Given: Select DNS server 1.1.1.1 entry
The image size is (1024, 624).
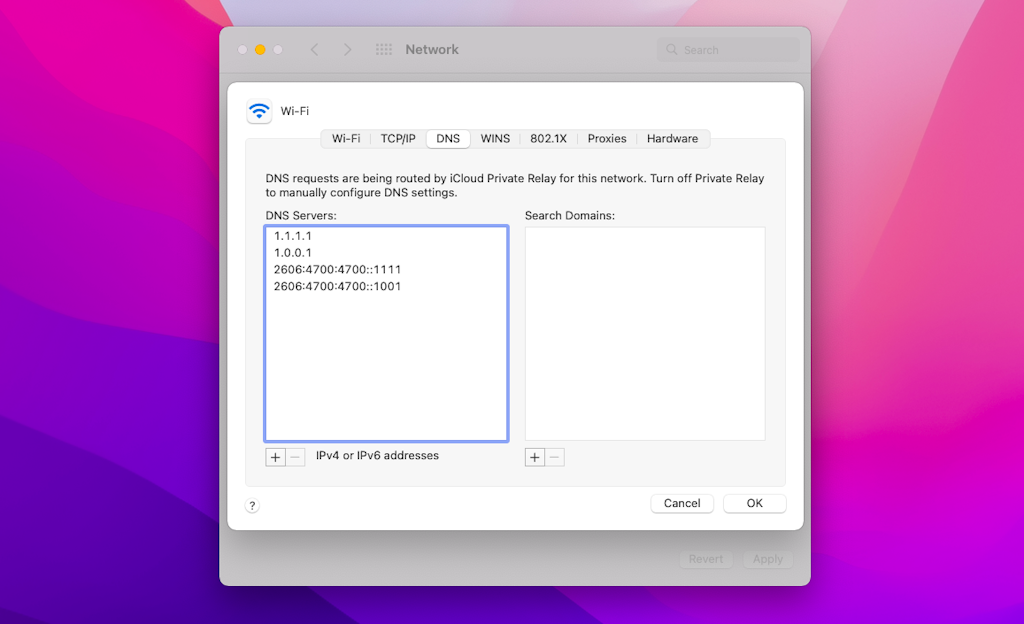Looking at the screenshot, I should point(293,236).
